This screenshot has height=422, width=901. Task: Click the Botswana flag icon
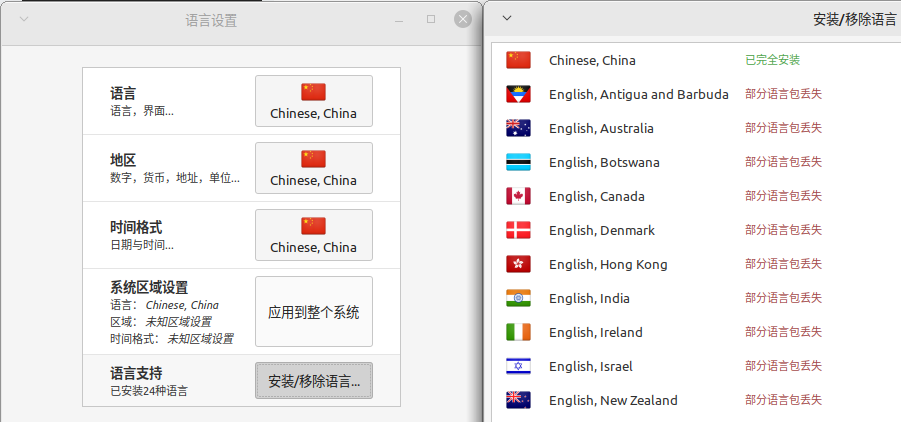(518, 162)
